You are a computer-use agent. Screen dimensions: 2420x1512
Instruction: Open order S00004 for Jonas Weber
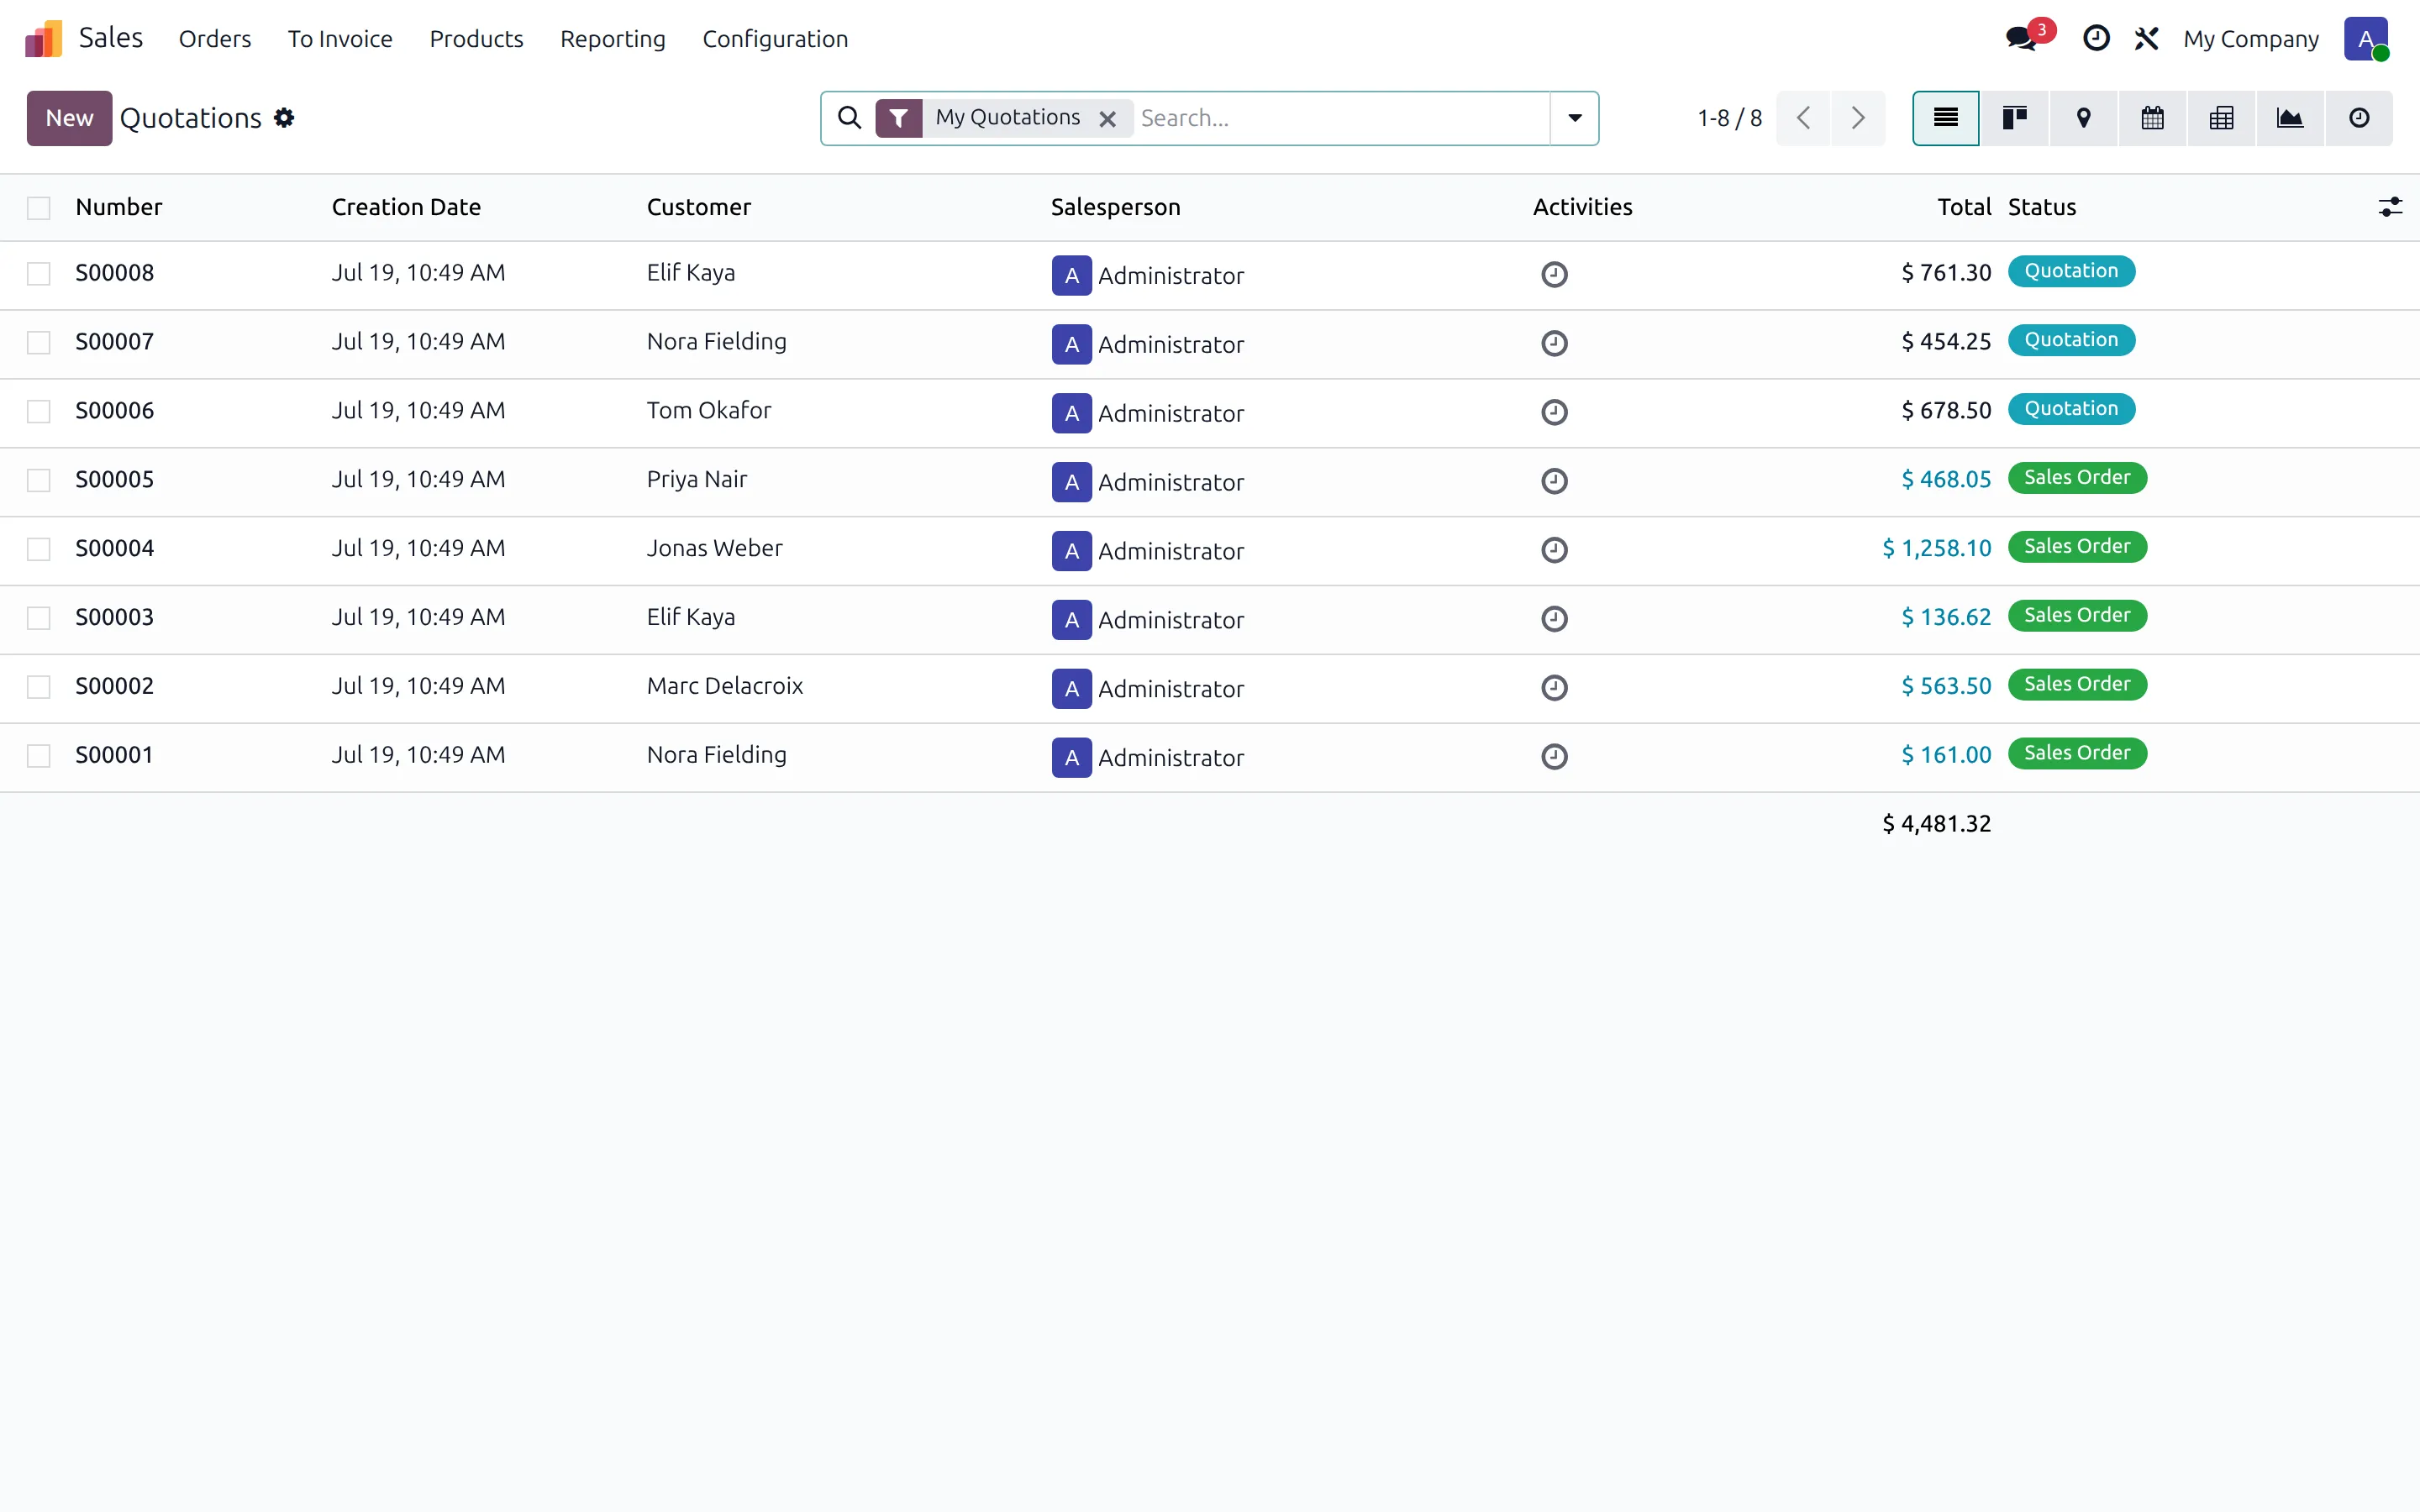click(x=115, y=548)
